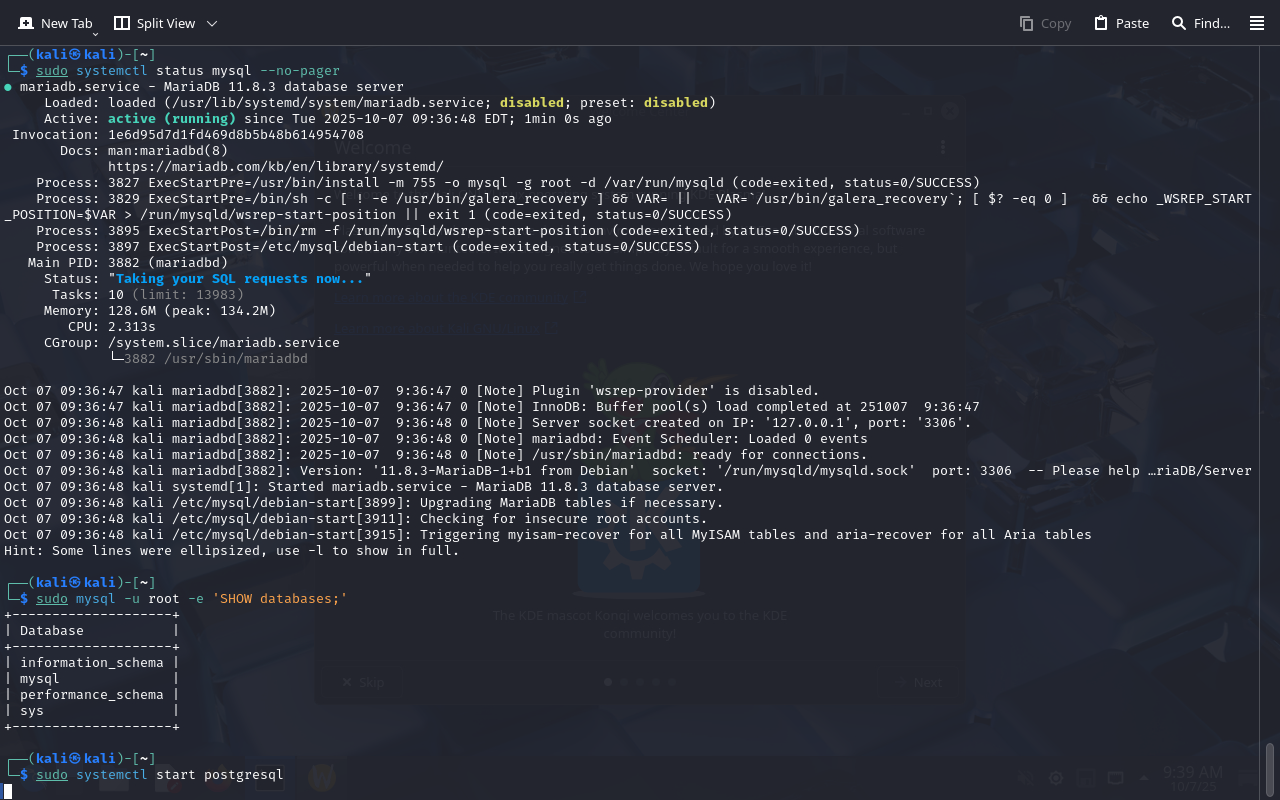Image resolution: width=1280 pixels, height=800 pixels.
Task: Select performance_schema in the database list
Action: point(91,695)
